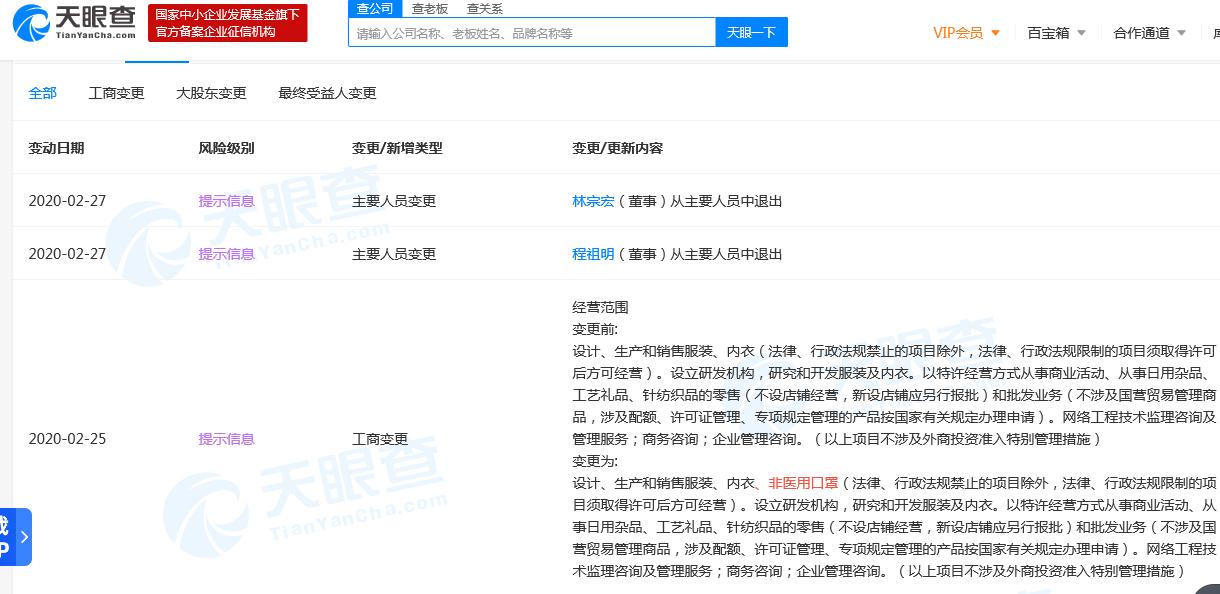
Task: Select the 大股东变更 filter tab
Action: point(211,93)
